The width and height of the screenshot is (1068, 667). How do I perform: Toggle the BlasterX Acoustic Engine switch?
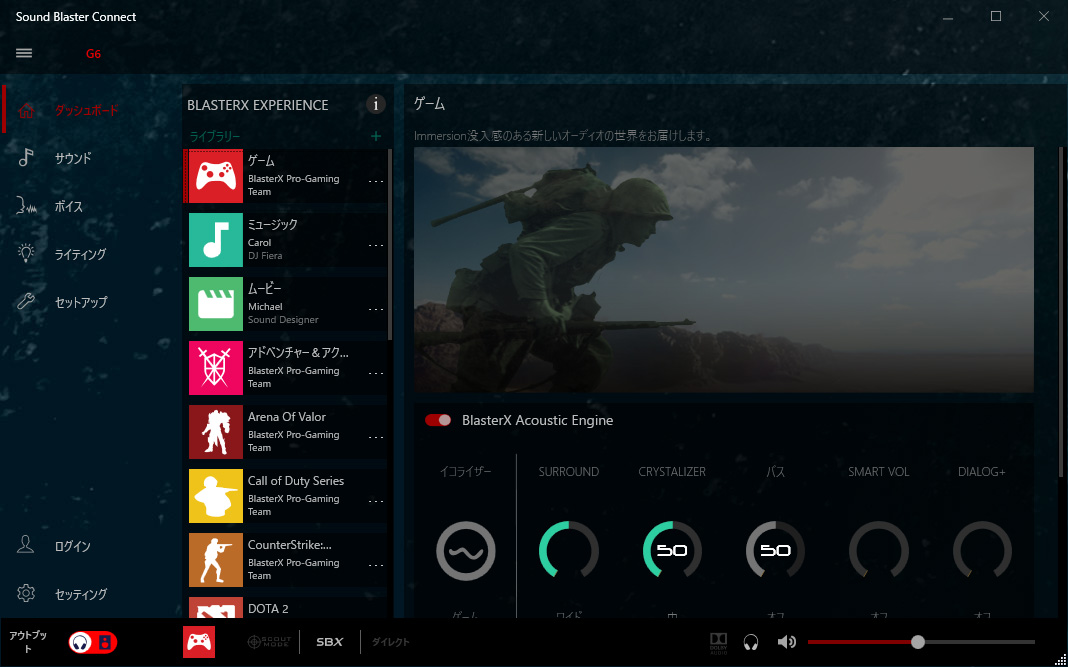[438, 420]
